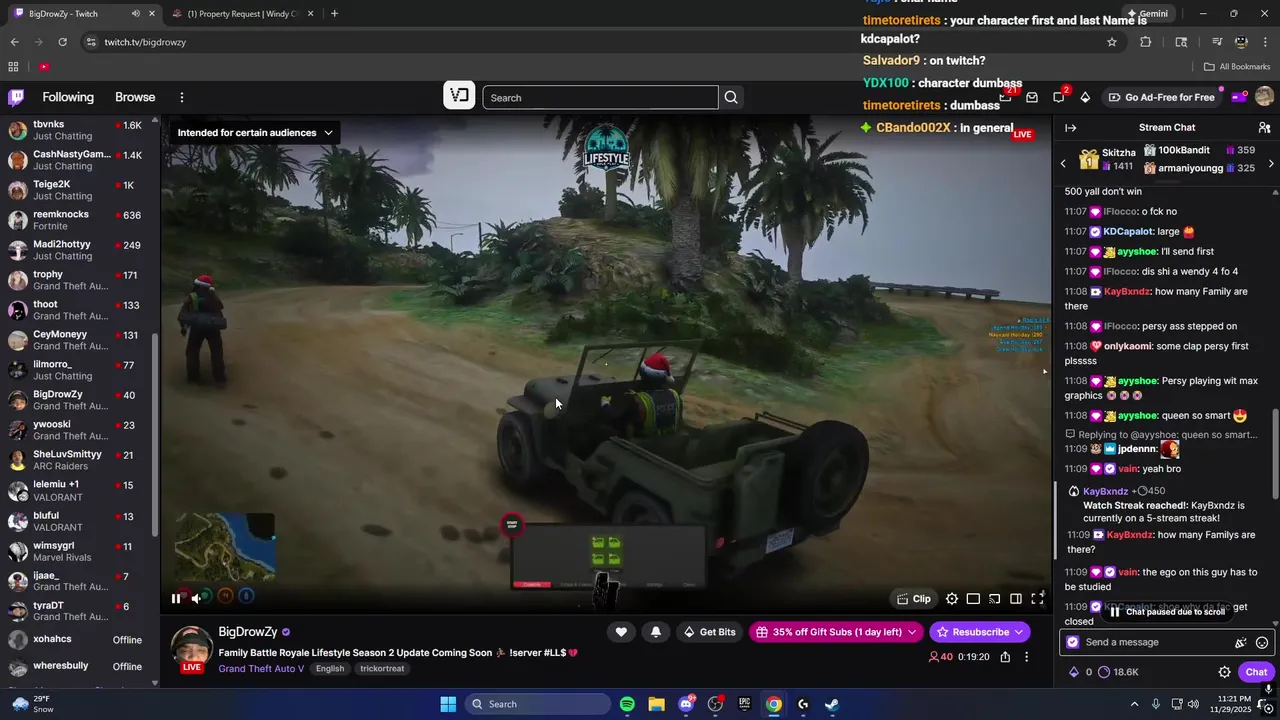1280x720 pixels.
Task: Click the Twitch search field
Action: (600, 98)
